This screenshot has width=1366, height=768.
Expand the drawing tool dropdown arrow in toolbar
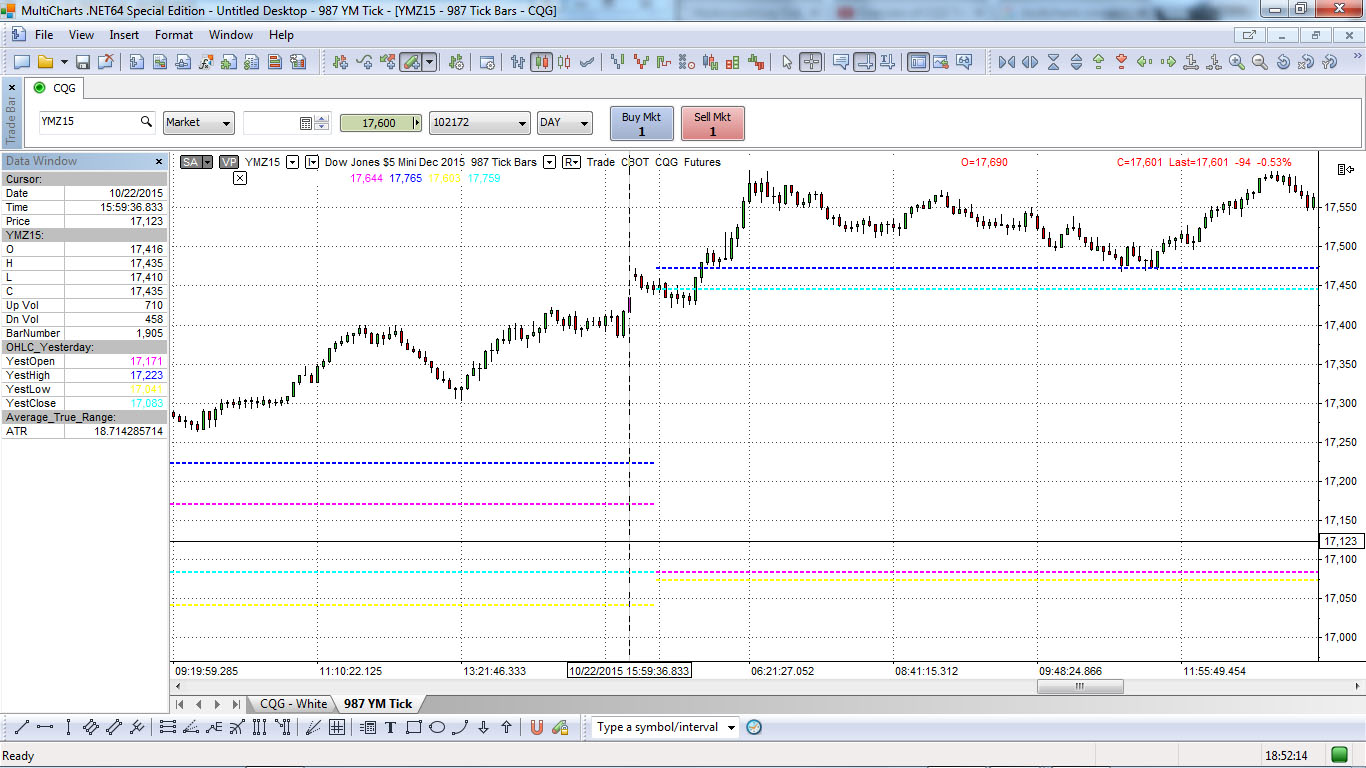430,62
